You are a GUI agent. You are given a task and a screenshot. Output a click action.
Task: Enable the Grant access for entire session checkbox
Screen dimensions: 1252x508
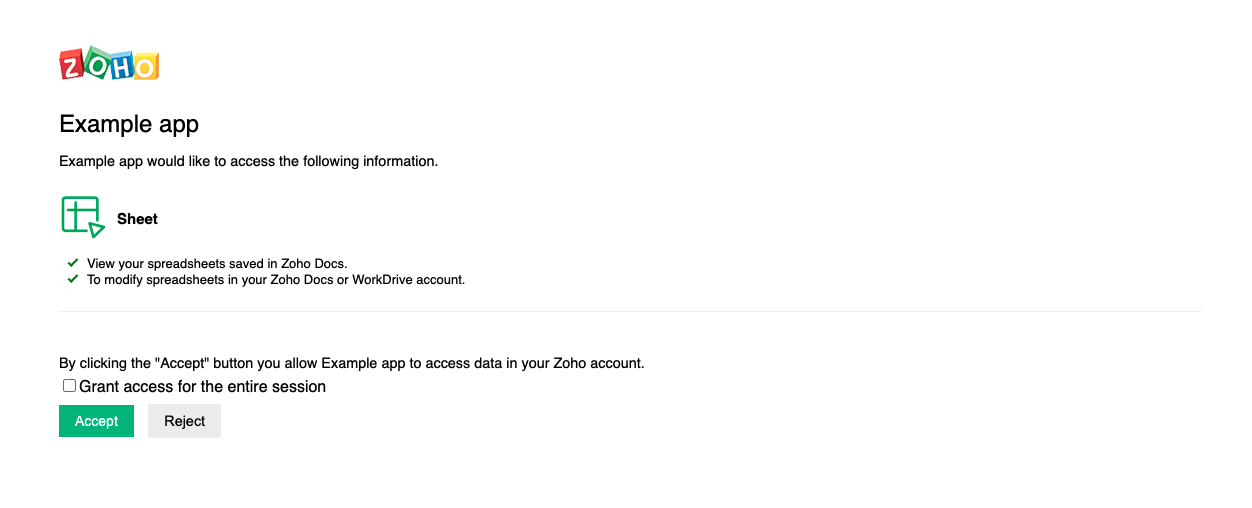coord(70,386)
